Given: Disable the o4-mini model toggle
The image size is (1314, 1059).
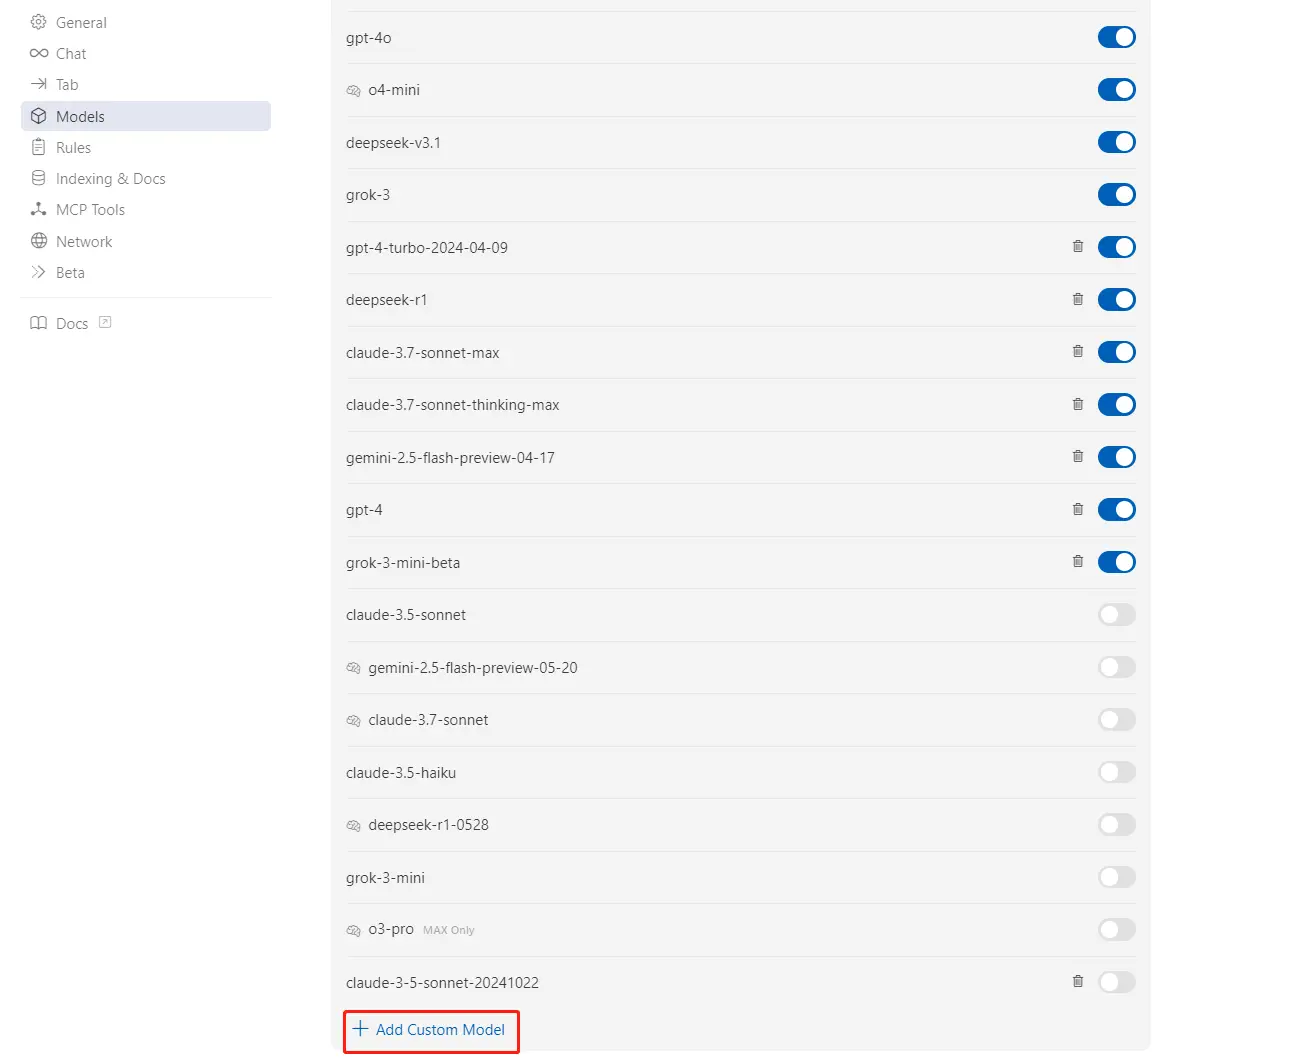Looking at the screenshot, I should click(x=1117, y=90).
